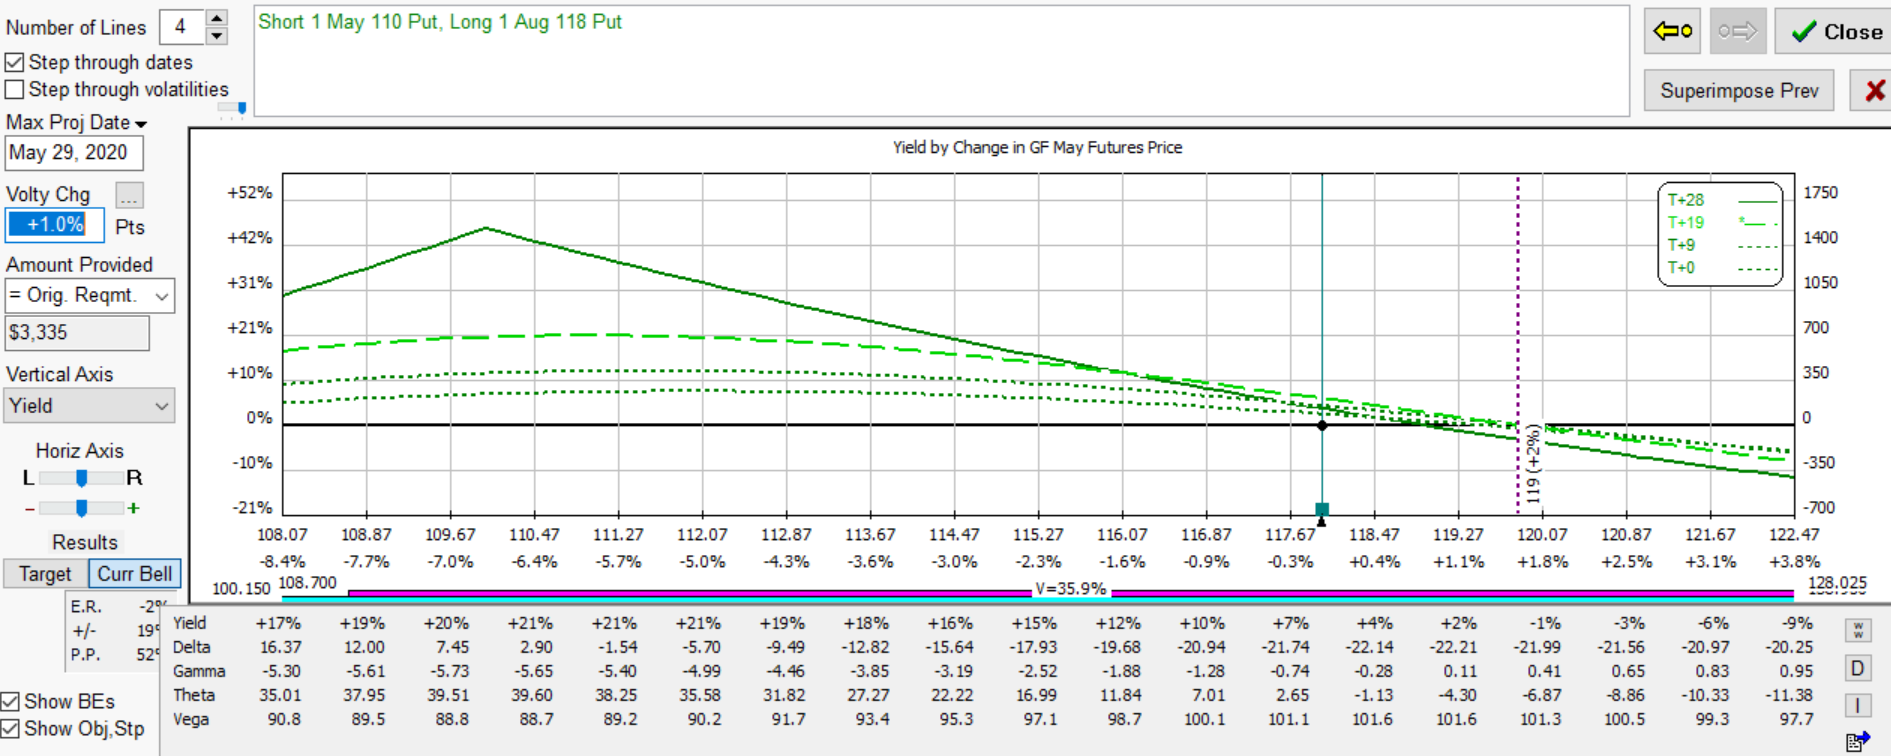Viewport: 1891px width, 756px height.
Task: Click the strategy description text box
Action: click(941, 61)
